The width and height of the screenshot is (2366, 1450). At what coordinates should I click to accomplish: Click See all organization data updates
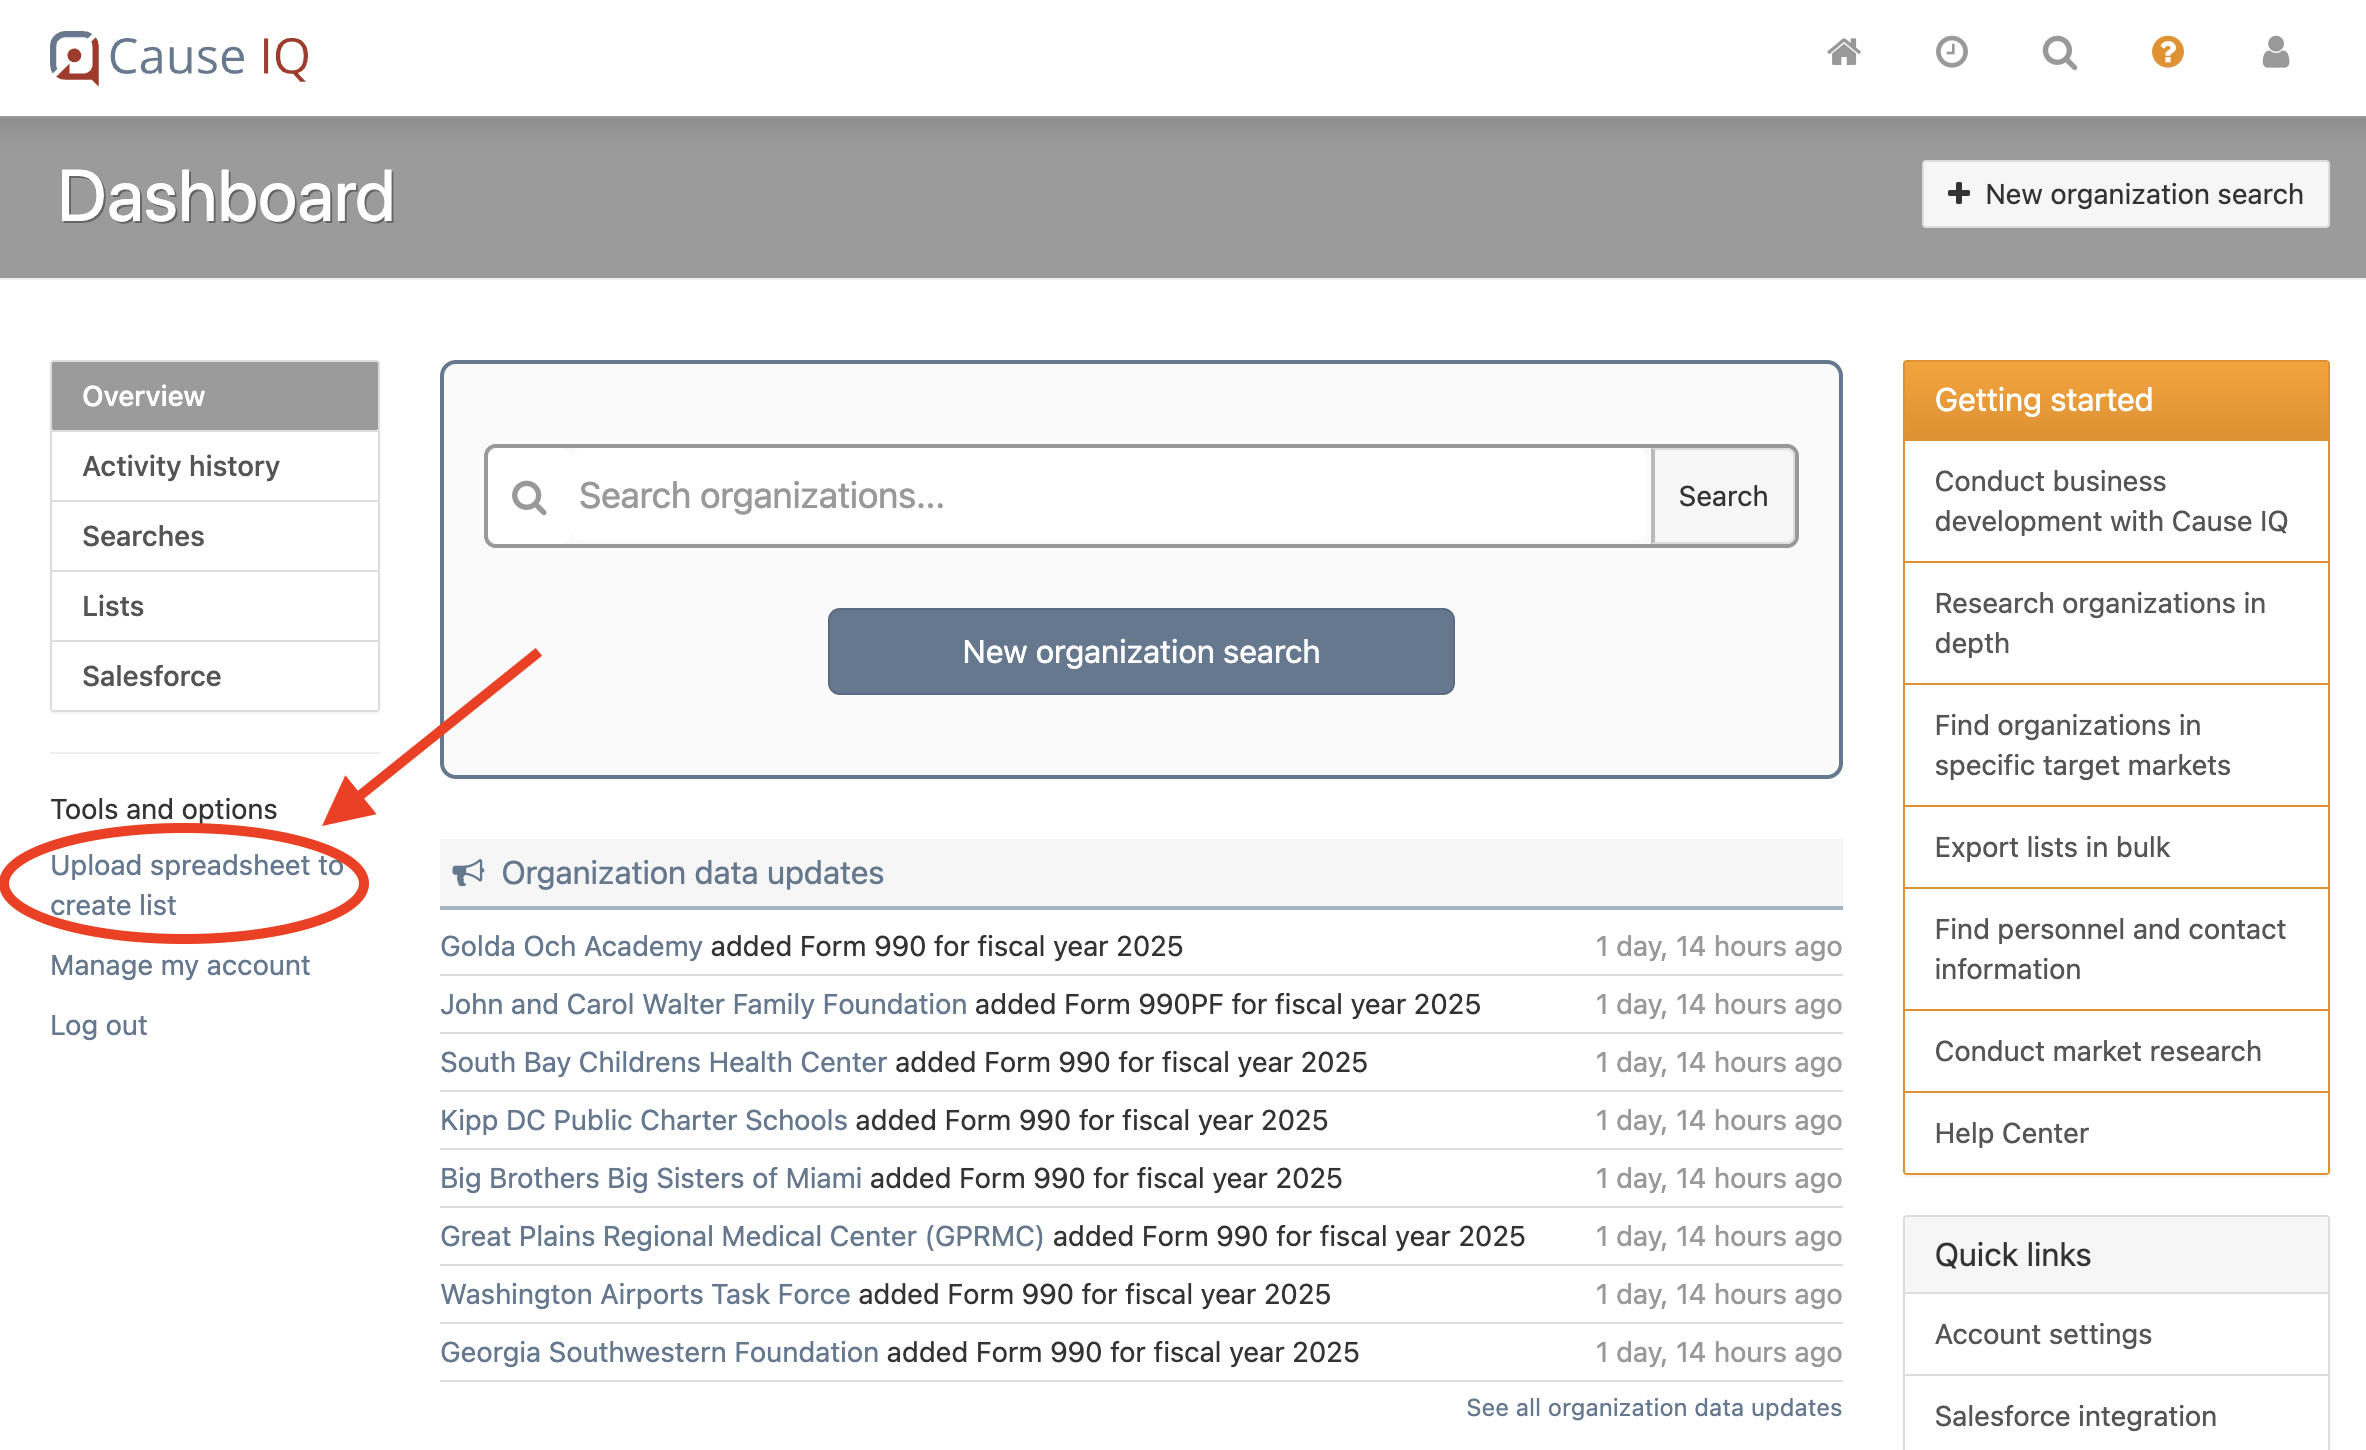[1654, 1408]
